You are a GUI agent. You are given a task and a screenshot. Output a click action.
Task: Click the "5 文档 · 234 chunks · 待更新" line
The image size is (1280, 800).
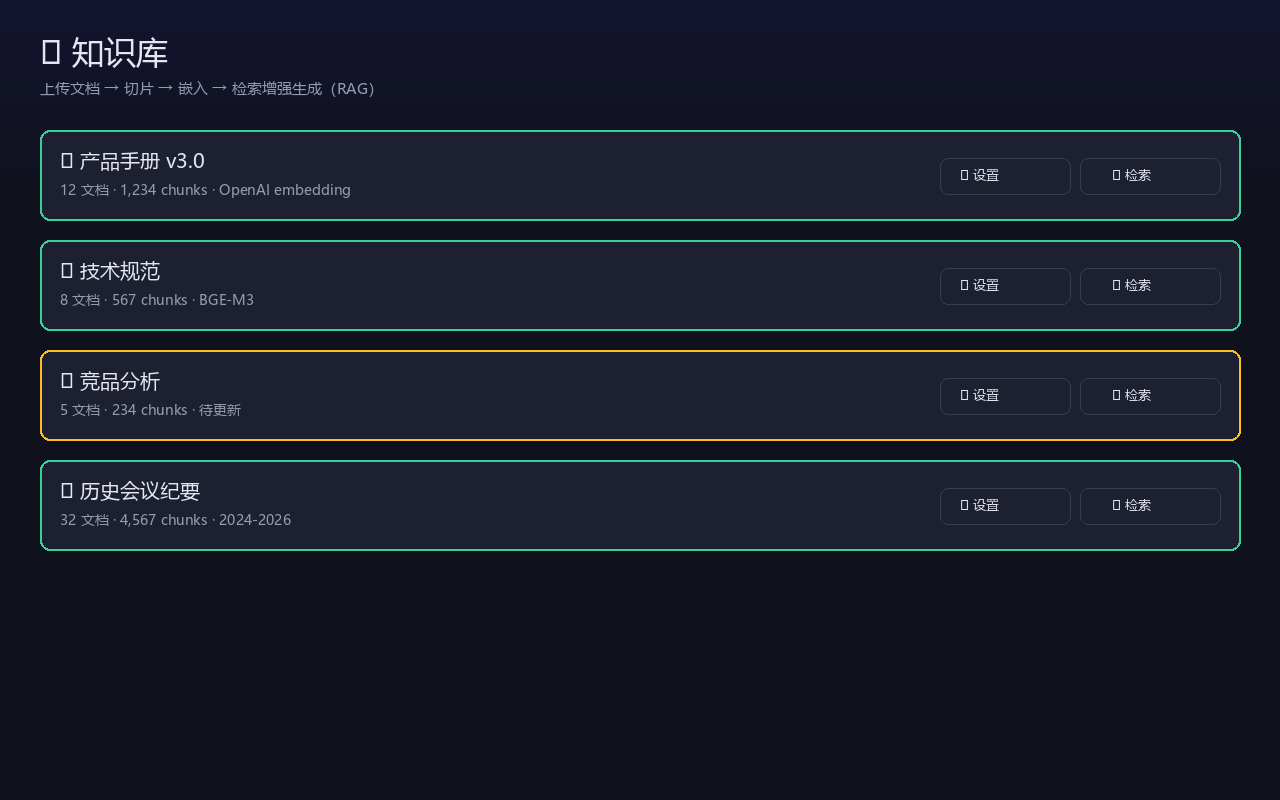pyautogui.click(x=150, y=410)
